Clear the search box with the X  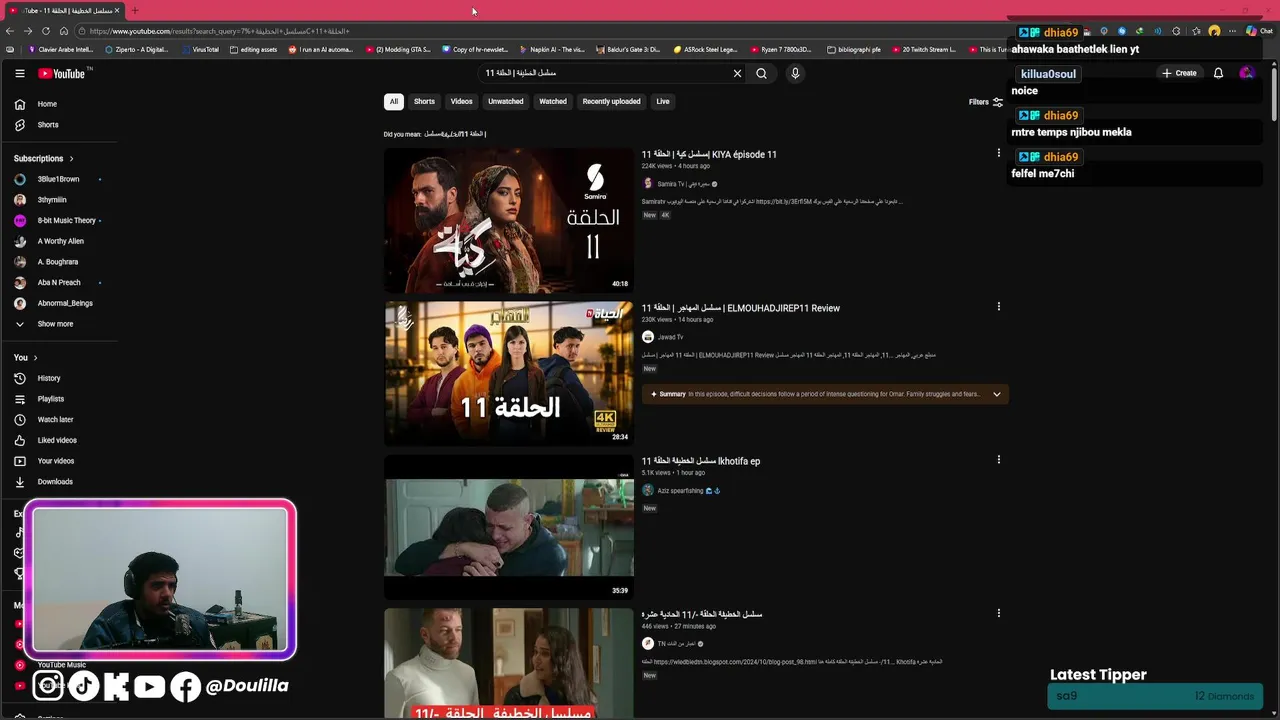coord(738,73)
